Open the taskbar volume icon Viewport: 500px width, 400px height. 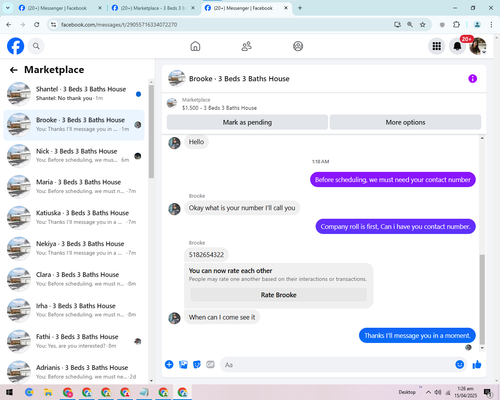coord(438,392)
